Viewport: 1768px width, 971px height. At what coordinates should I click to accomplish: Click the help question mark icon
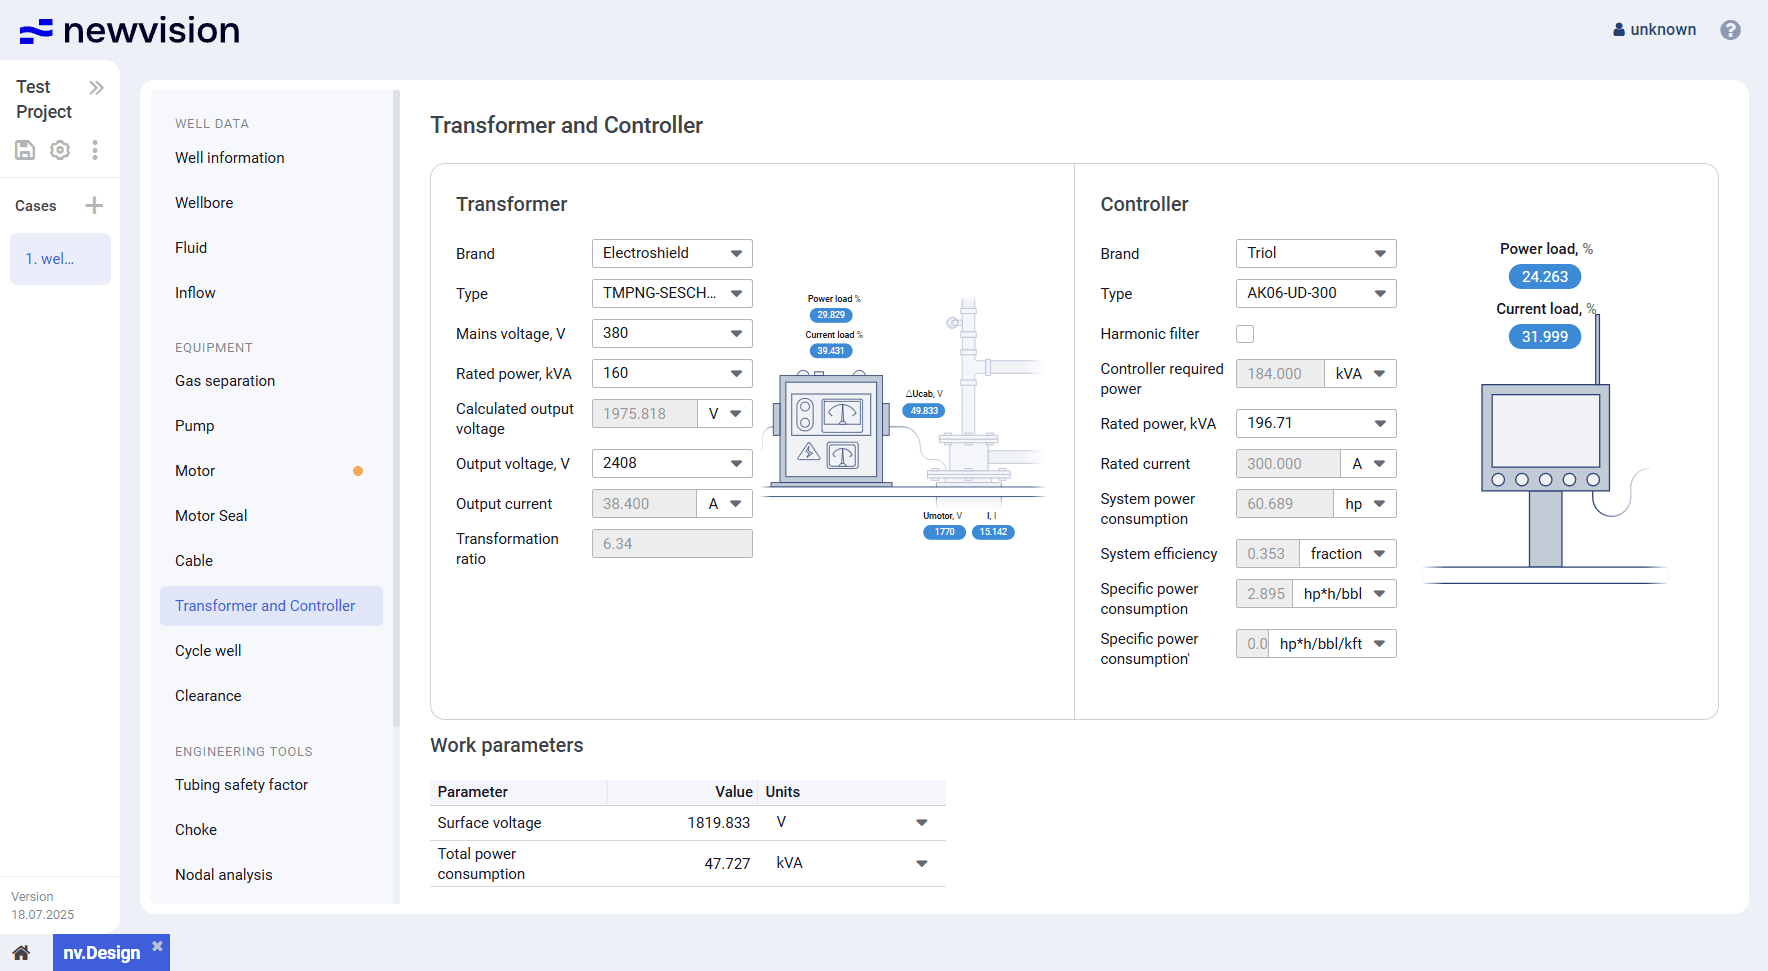pos(1730,30)
